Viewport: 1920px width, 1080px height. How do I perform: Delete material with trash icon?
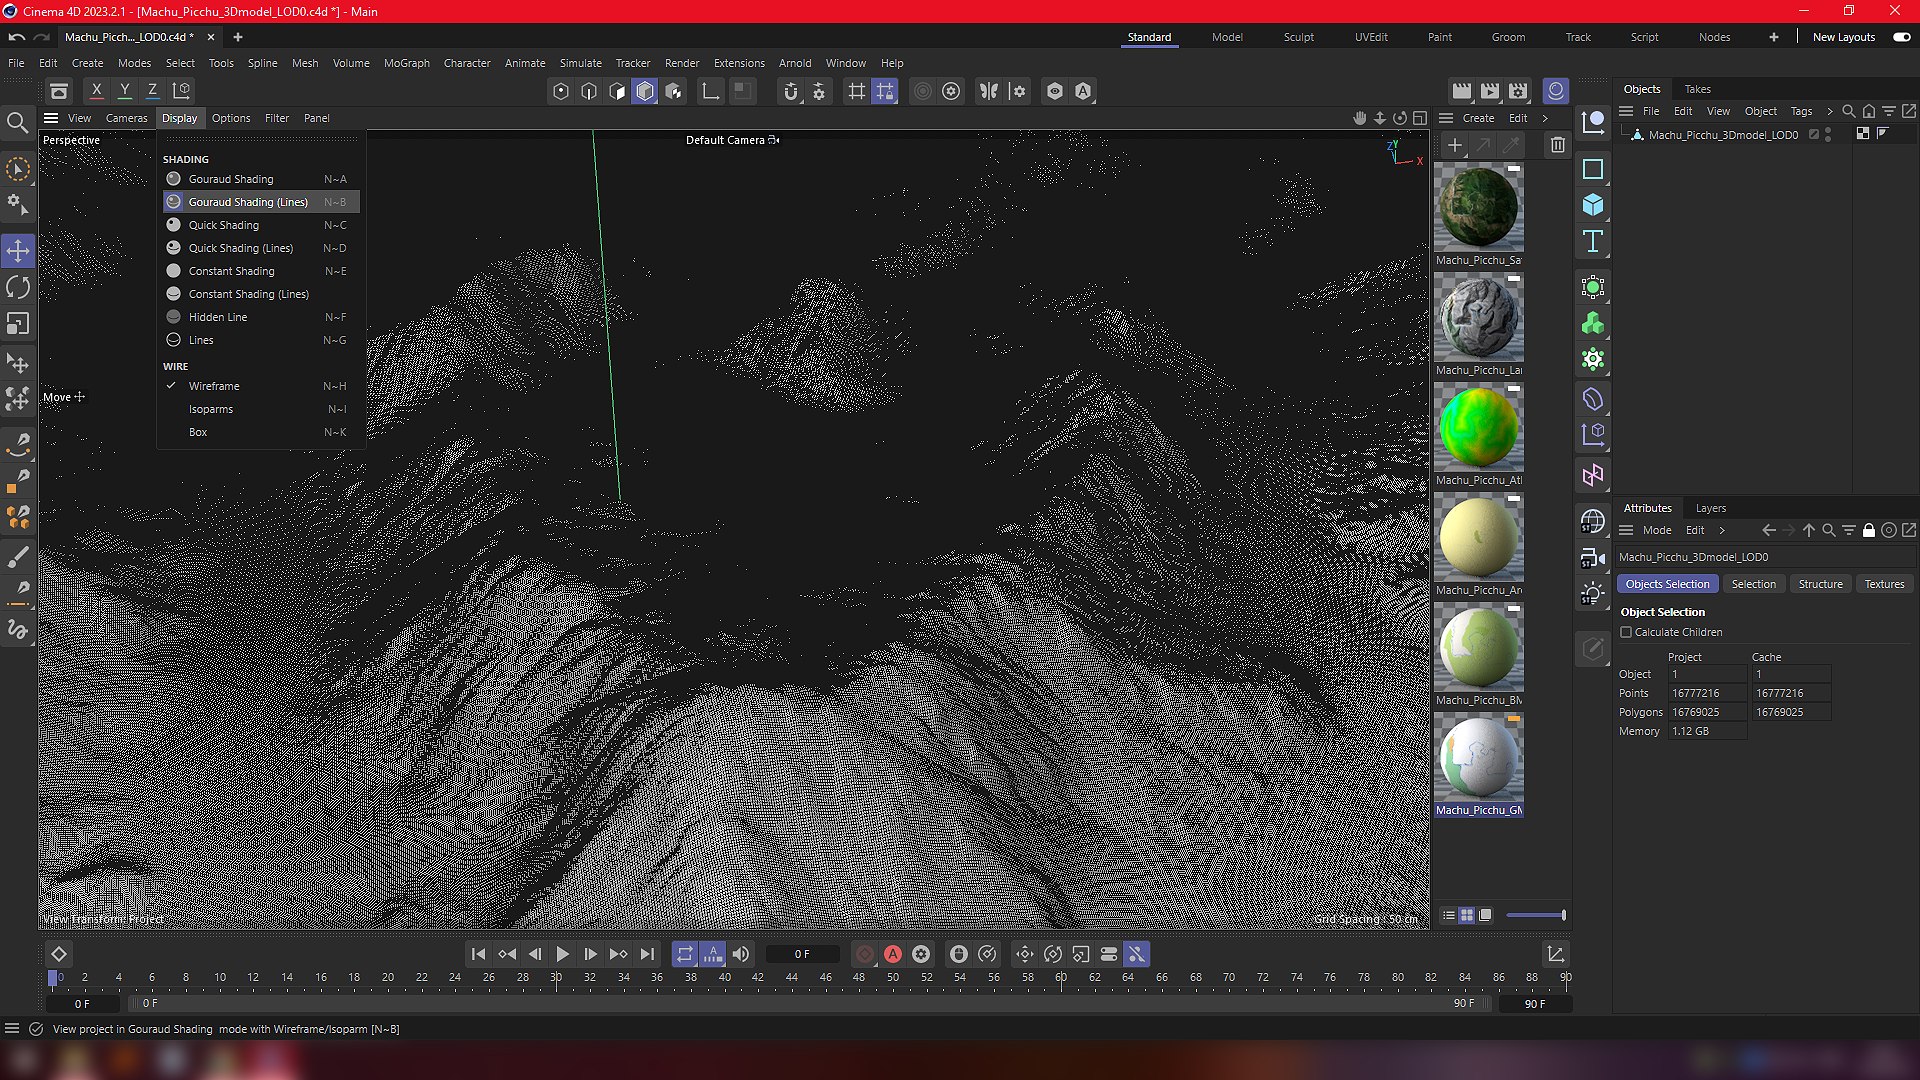point(1558,146)
